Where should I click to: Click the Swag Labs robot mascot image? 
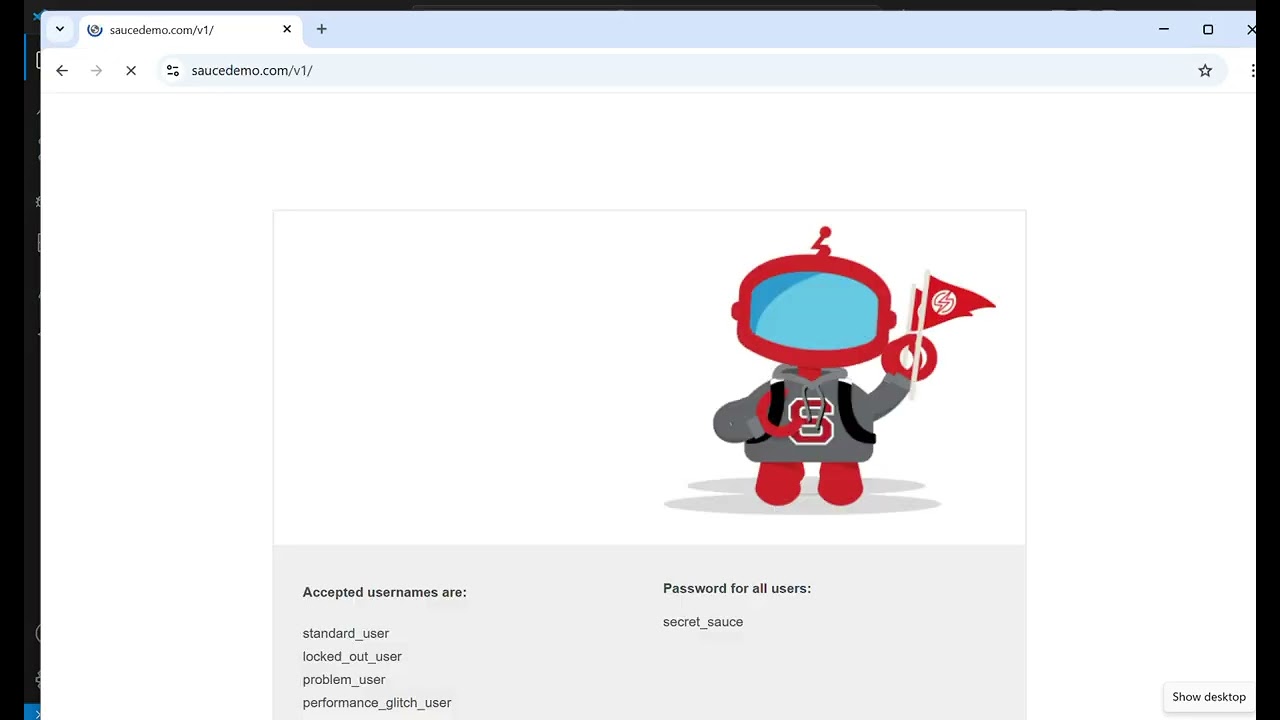pos(830,370)
